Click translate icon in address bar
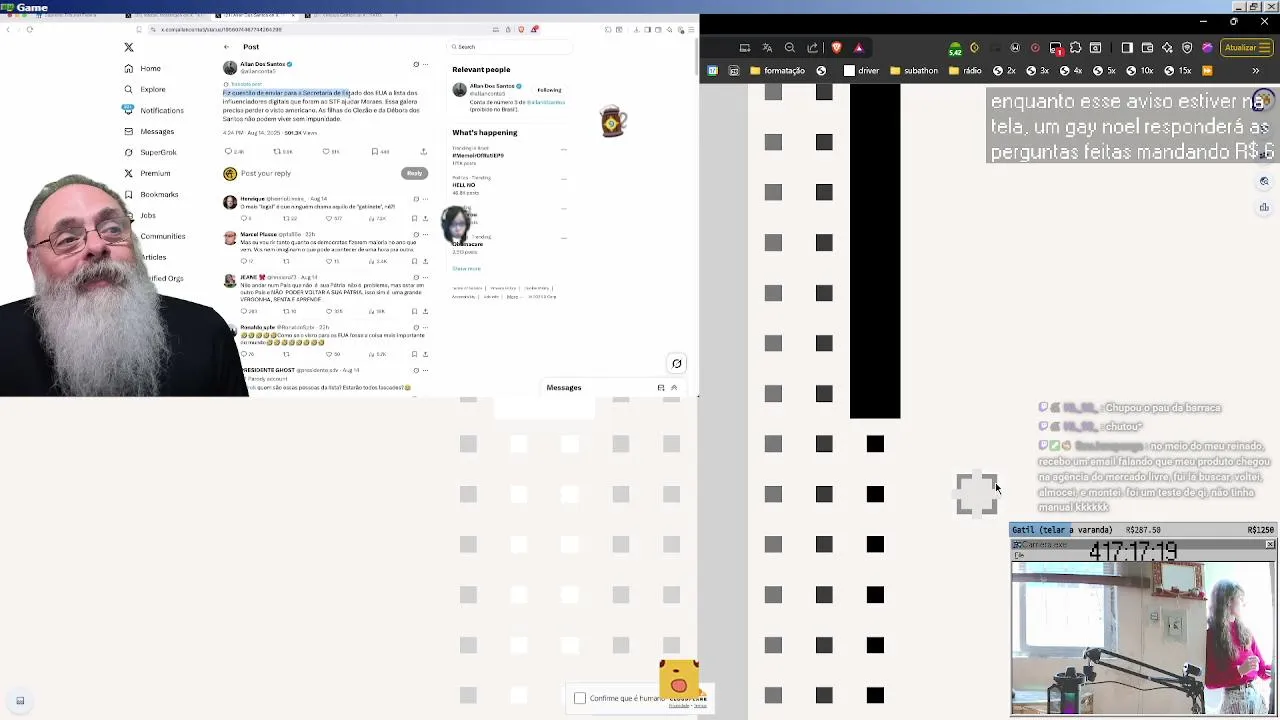 pyautogui.click(x=767, y=47)
